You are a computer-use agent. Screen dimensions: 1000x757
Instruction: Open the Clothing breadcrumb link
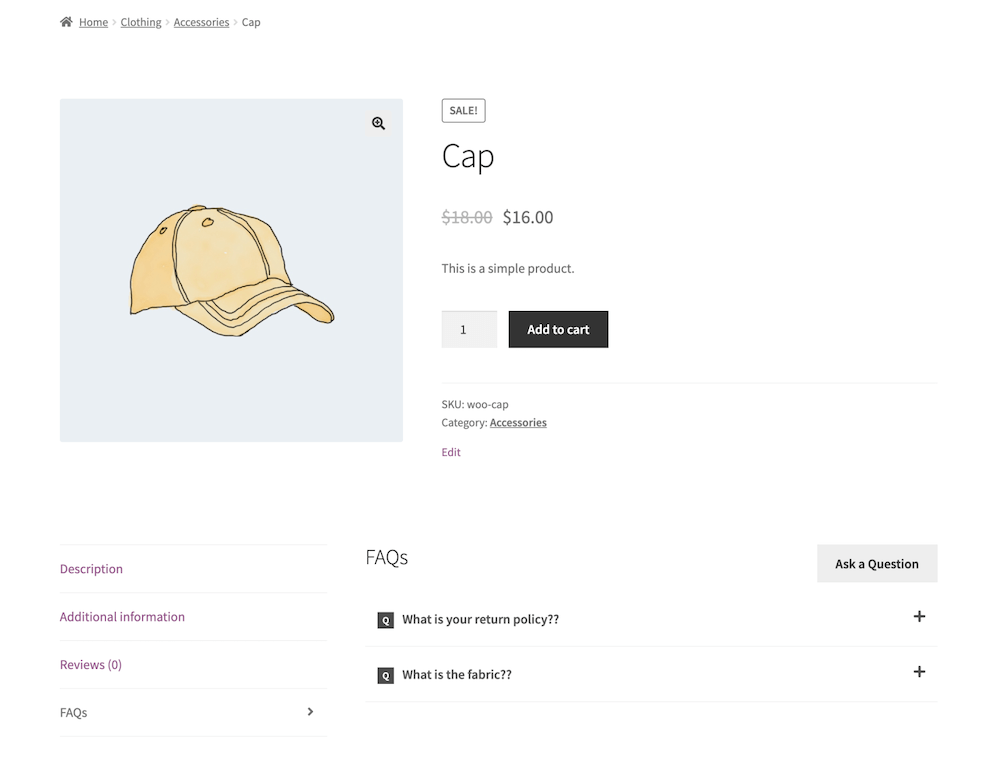coord(141,22)
